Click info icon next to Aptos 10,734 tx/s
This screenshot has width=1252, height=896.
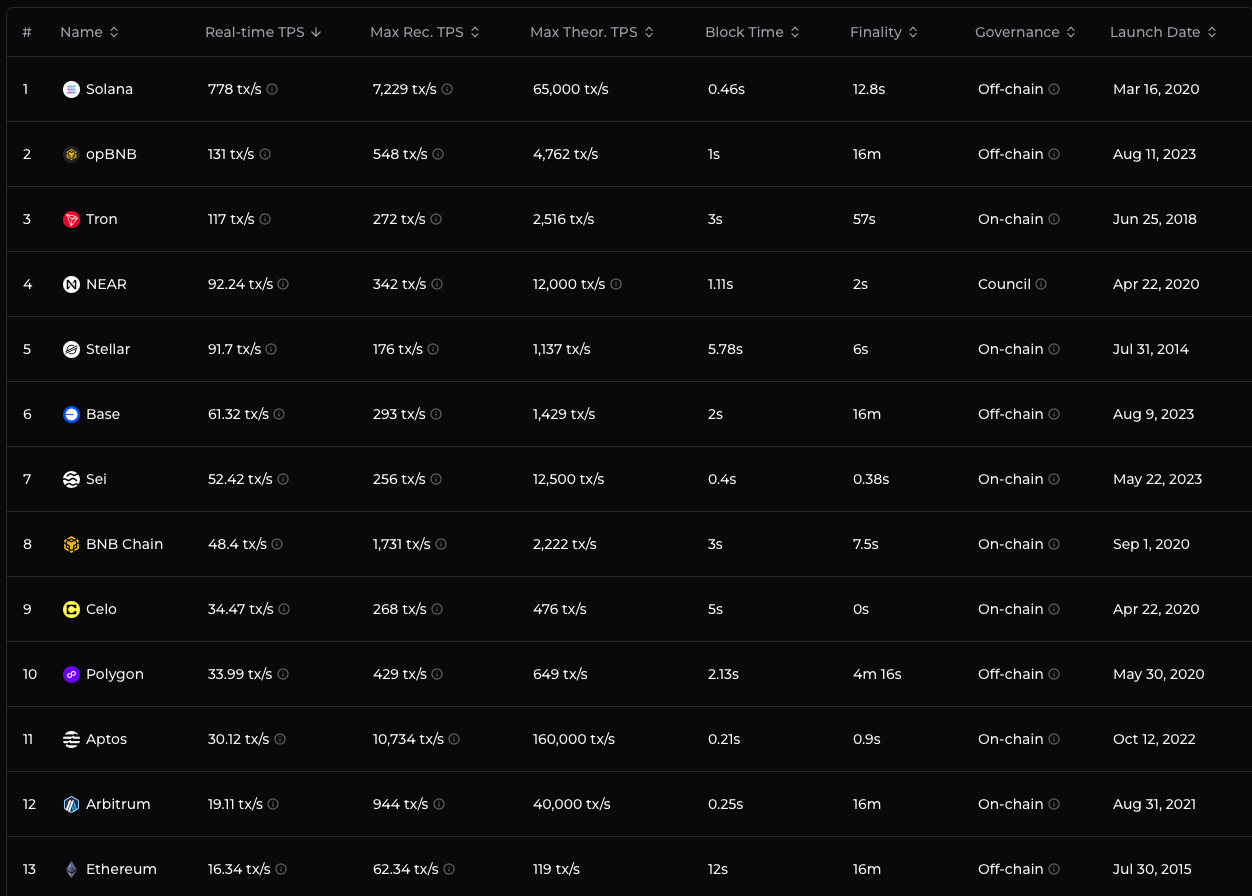click(x=454, y=739)
